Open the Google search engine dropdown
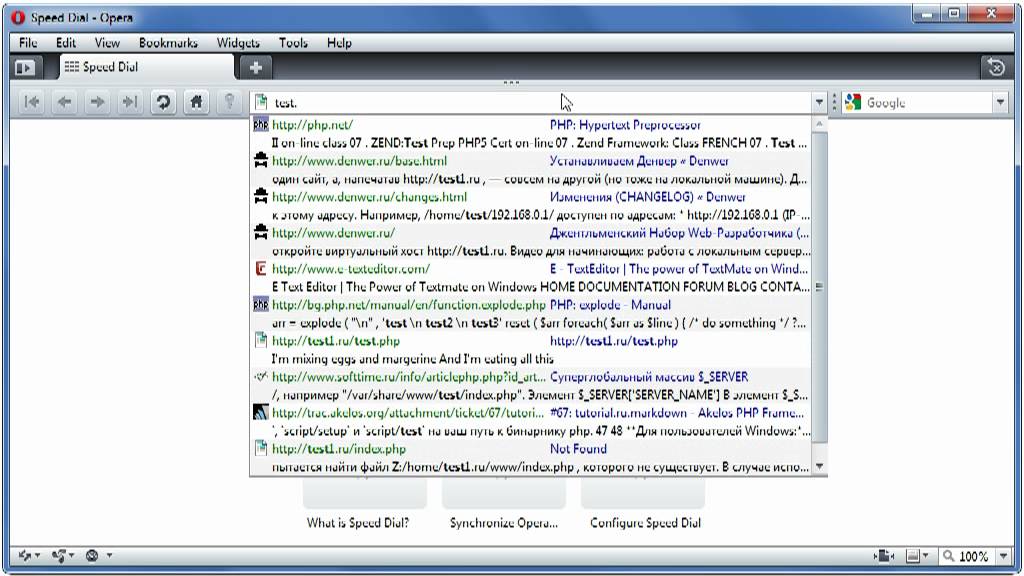The height and width of the screenshot is (576, 1024). click(1000, 103)
